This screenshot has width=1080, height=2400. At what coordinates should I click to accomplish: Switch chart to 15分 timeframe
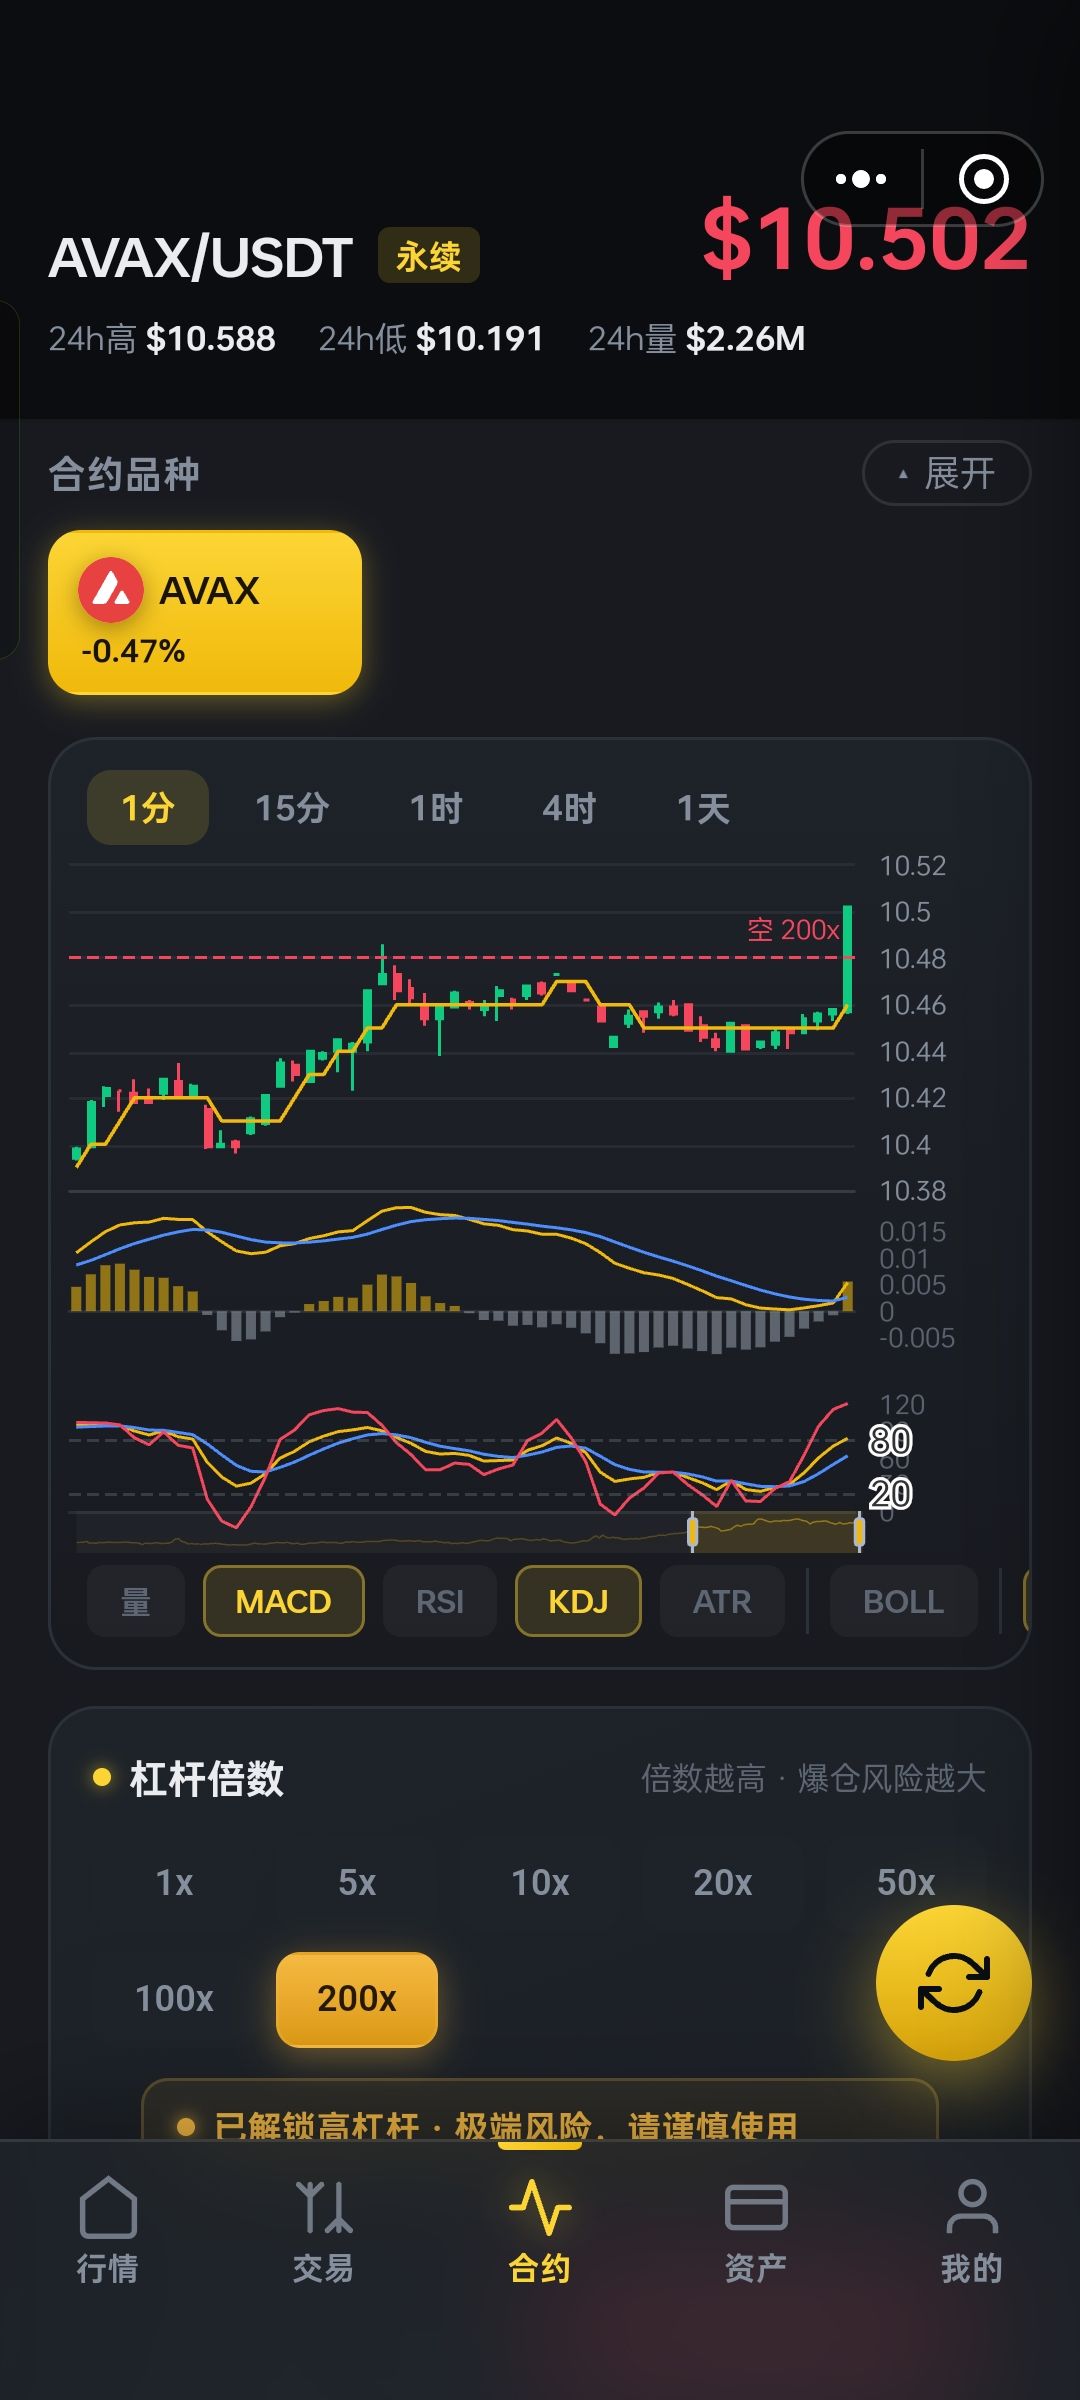[292, 807]
